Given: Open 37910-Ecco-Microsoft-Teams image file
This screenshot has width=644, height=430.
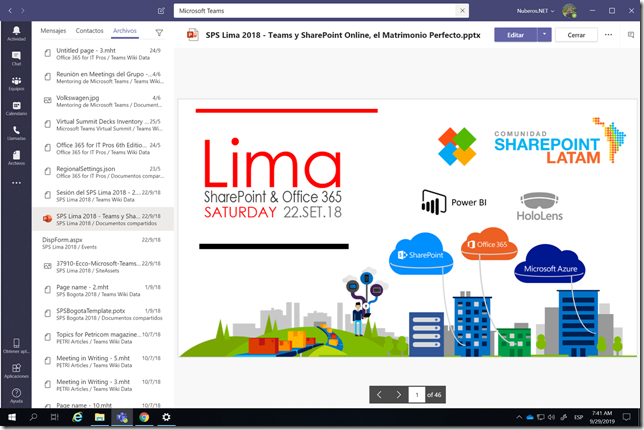Looking at the screenshot, I should click(x=103, y=267).
